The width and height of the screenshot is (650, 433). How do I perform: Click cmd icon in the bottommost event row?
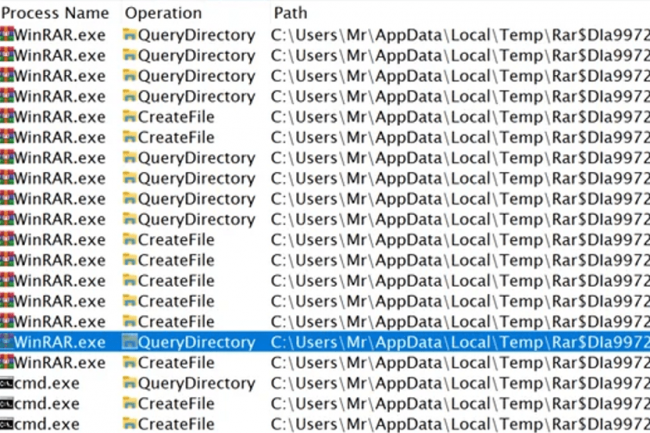click(x=7, y=424)
